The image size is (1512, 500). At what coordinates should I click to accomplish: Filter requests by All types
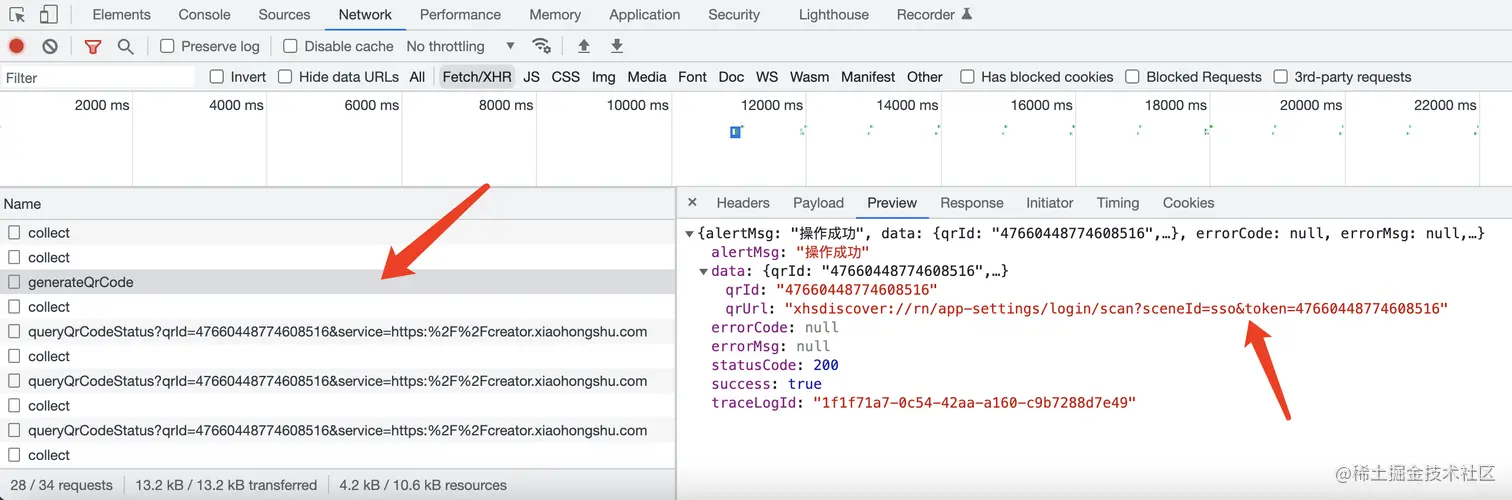(417, 77)
